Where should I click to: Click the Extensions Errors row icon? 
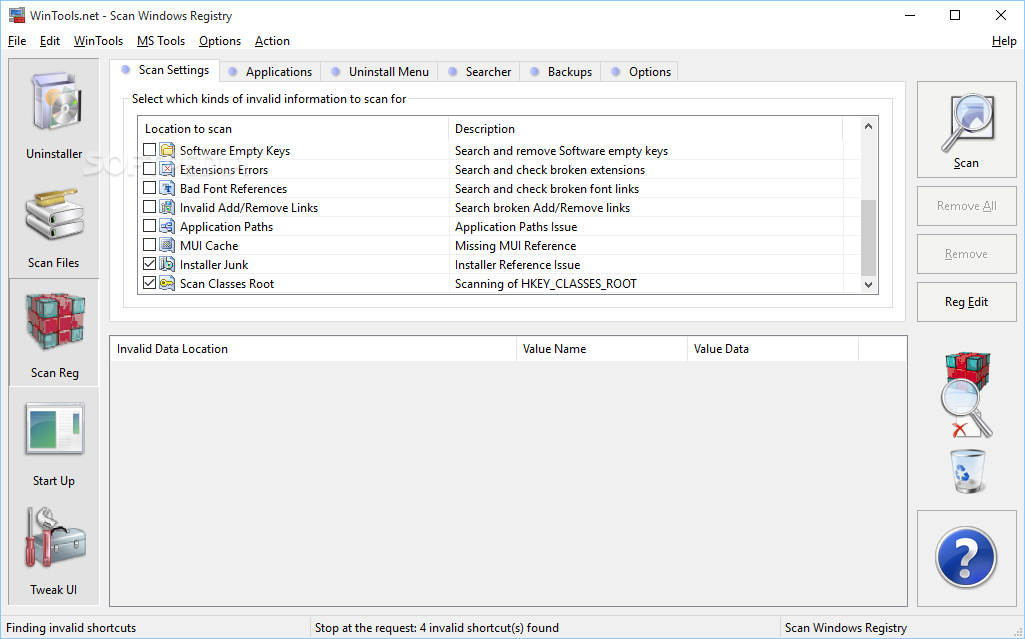(167, 169)
